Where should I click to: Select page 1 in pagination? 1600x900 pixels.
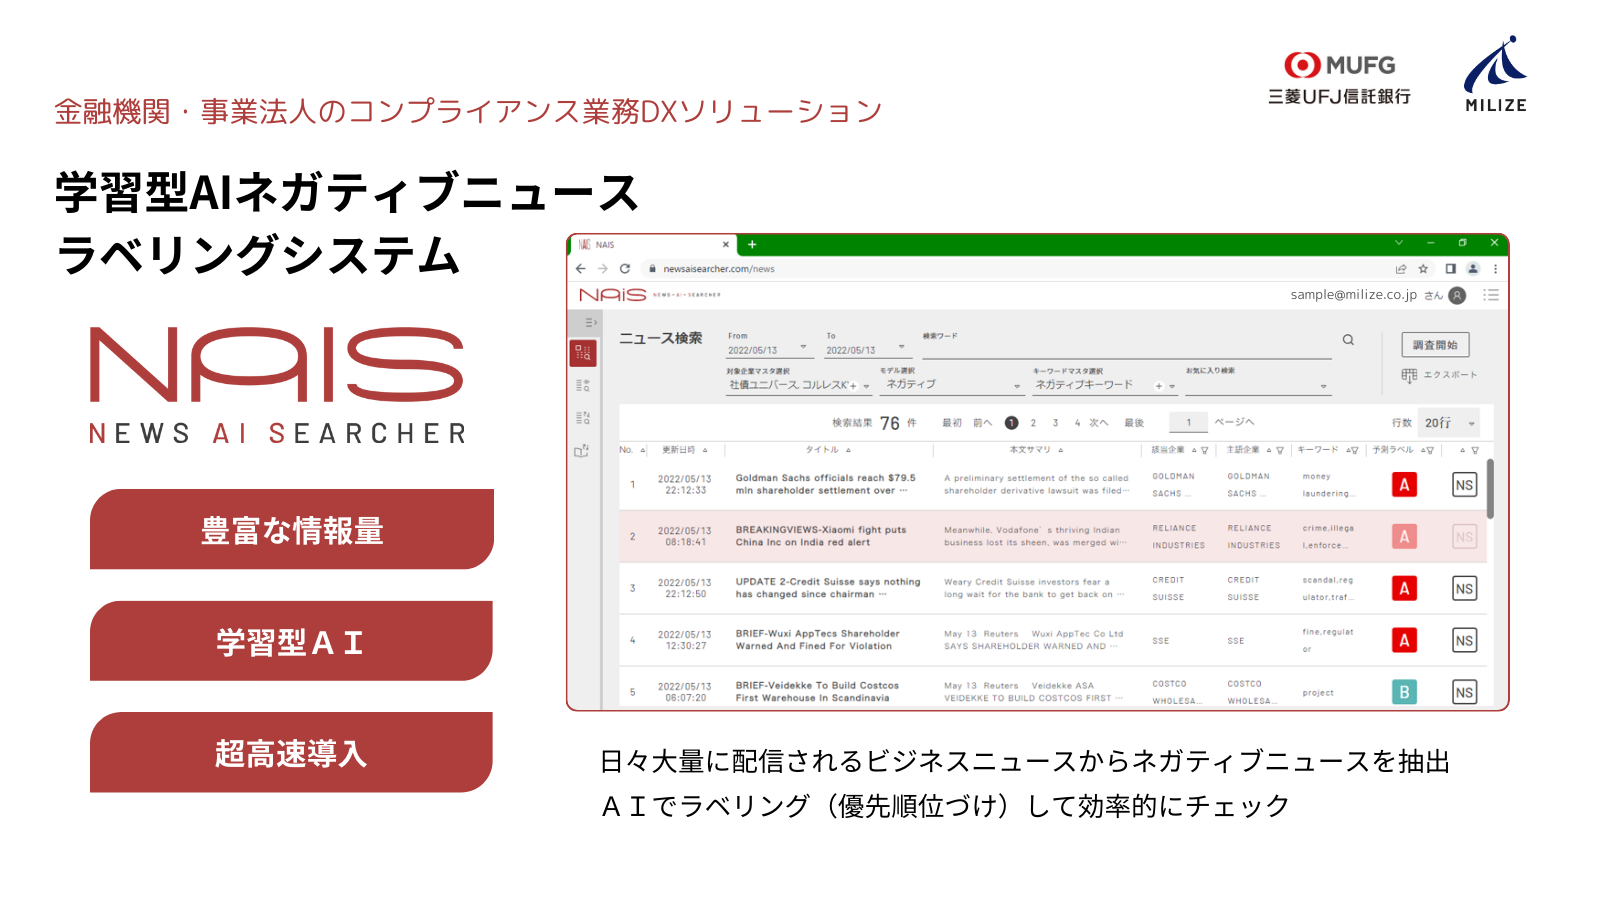(x=1011, y=423)
